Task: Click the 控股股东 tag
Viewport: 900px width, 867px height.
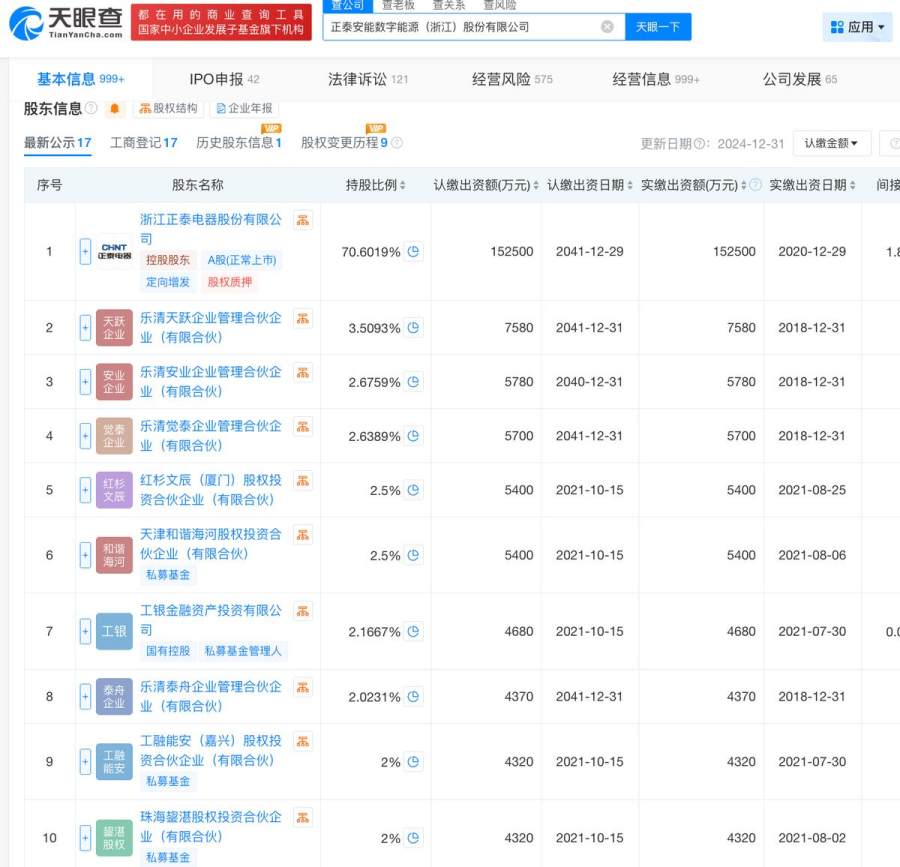Action: (168, 260)
